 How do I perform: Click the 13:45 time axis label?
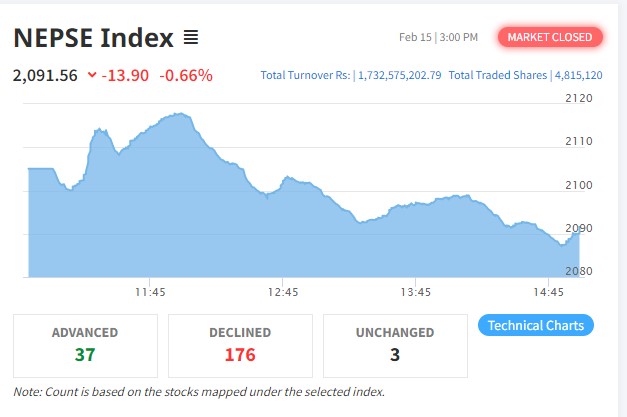click(415, 292)
